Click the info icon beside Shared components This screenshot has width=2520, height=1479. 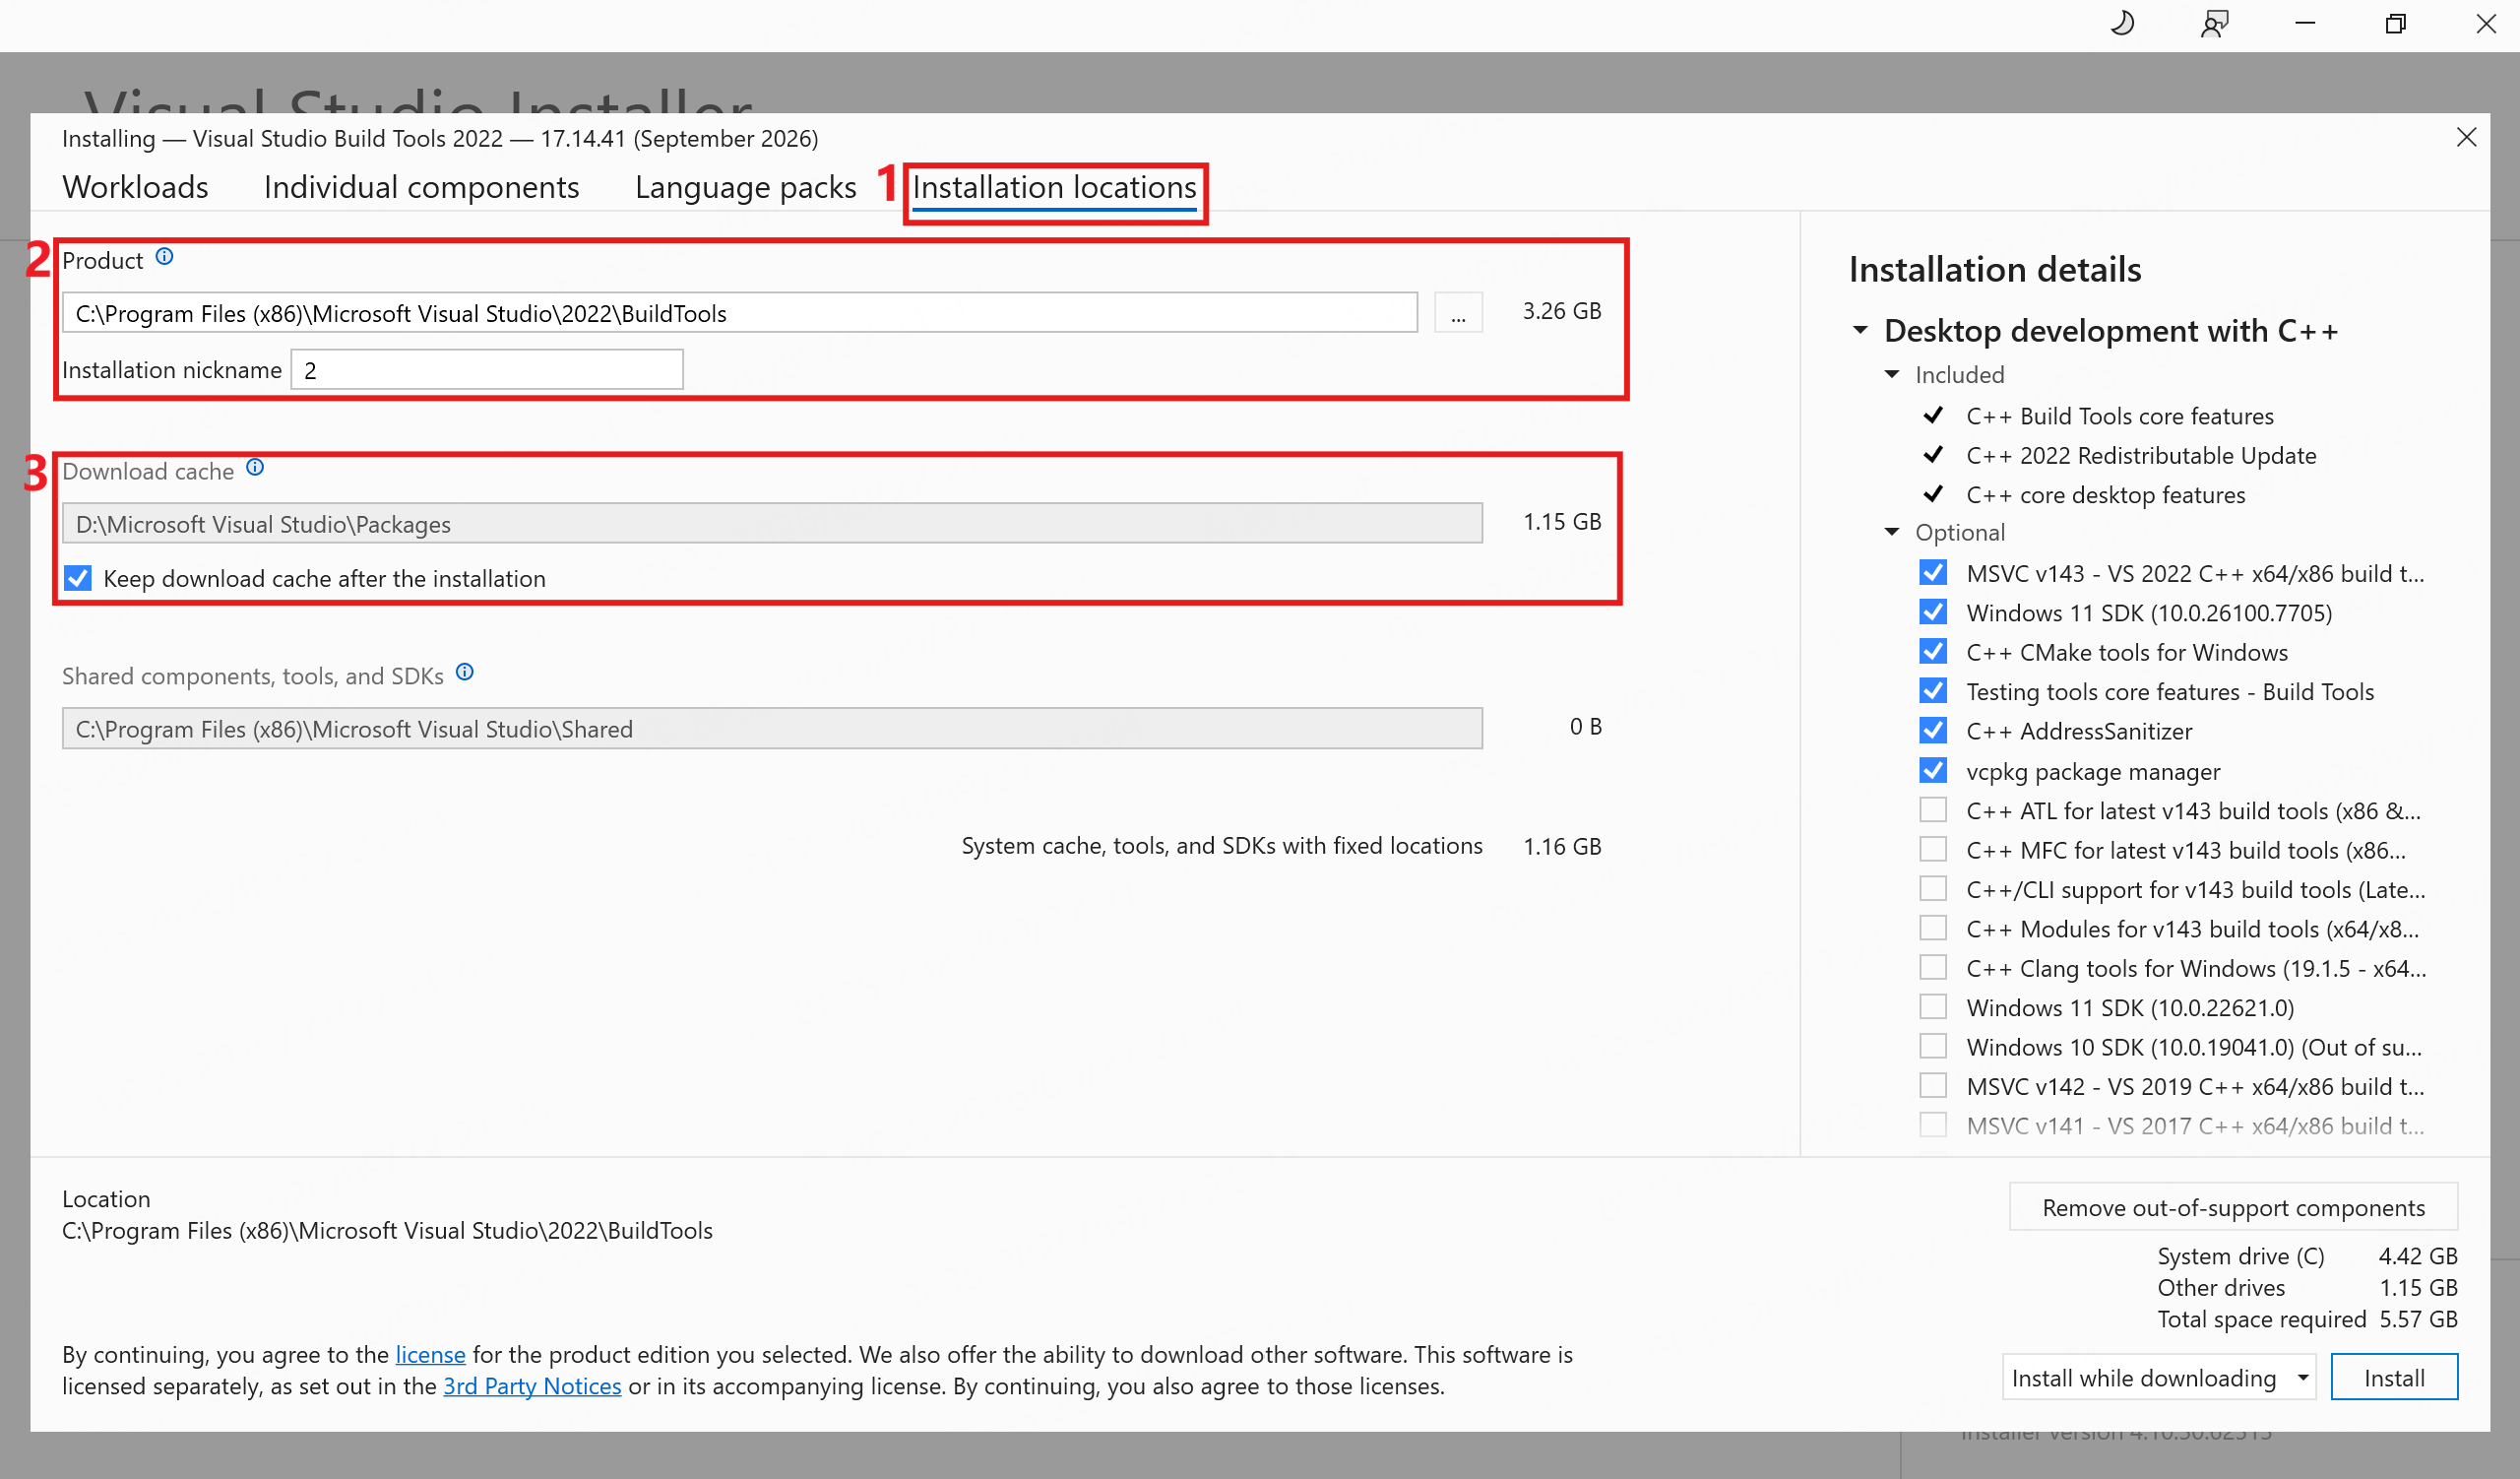click(465, 672)
